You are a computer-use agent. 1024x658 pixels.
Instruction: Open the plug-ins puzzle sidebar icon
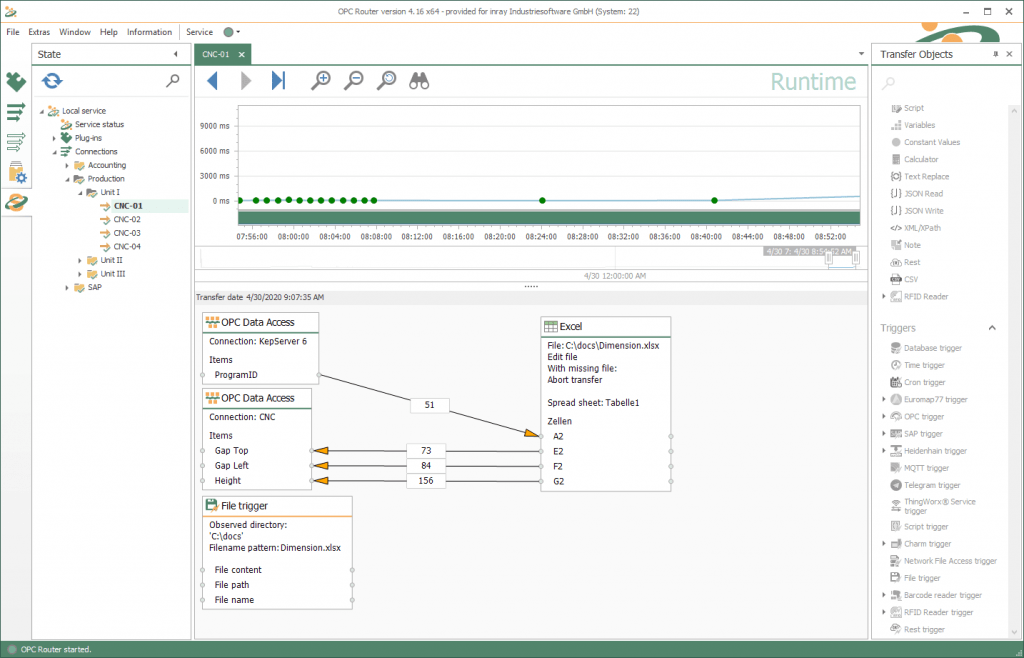click(x=16, y=81)
